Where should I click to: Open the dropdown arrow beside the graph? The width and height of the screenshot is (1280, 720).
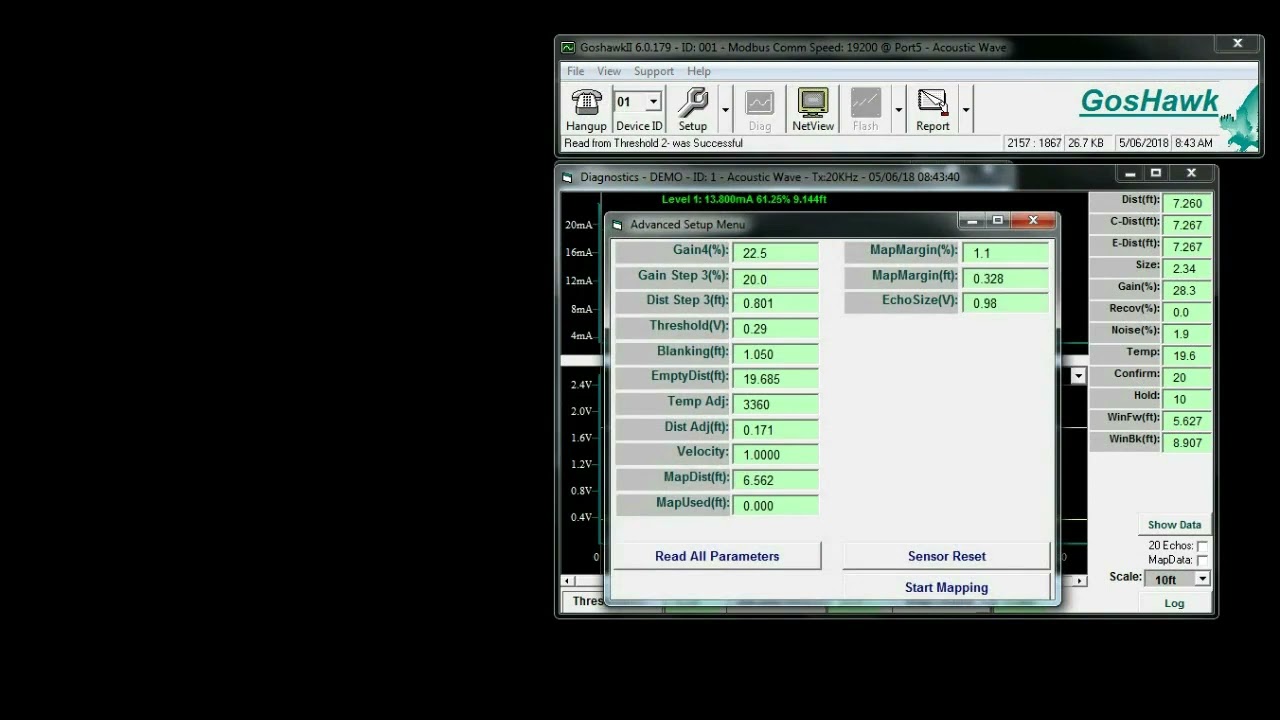pyautogui.click(x=1078, y=376)
